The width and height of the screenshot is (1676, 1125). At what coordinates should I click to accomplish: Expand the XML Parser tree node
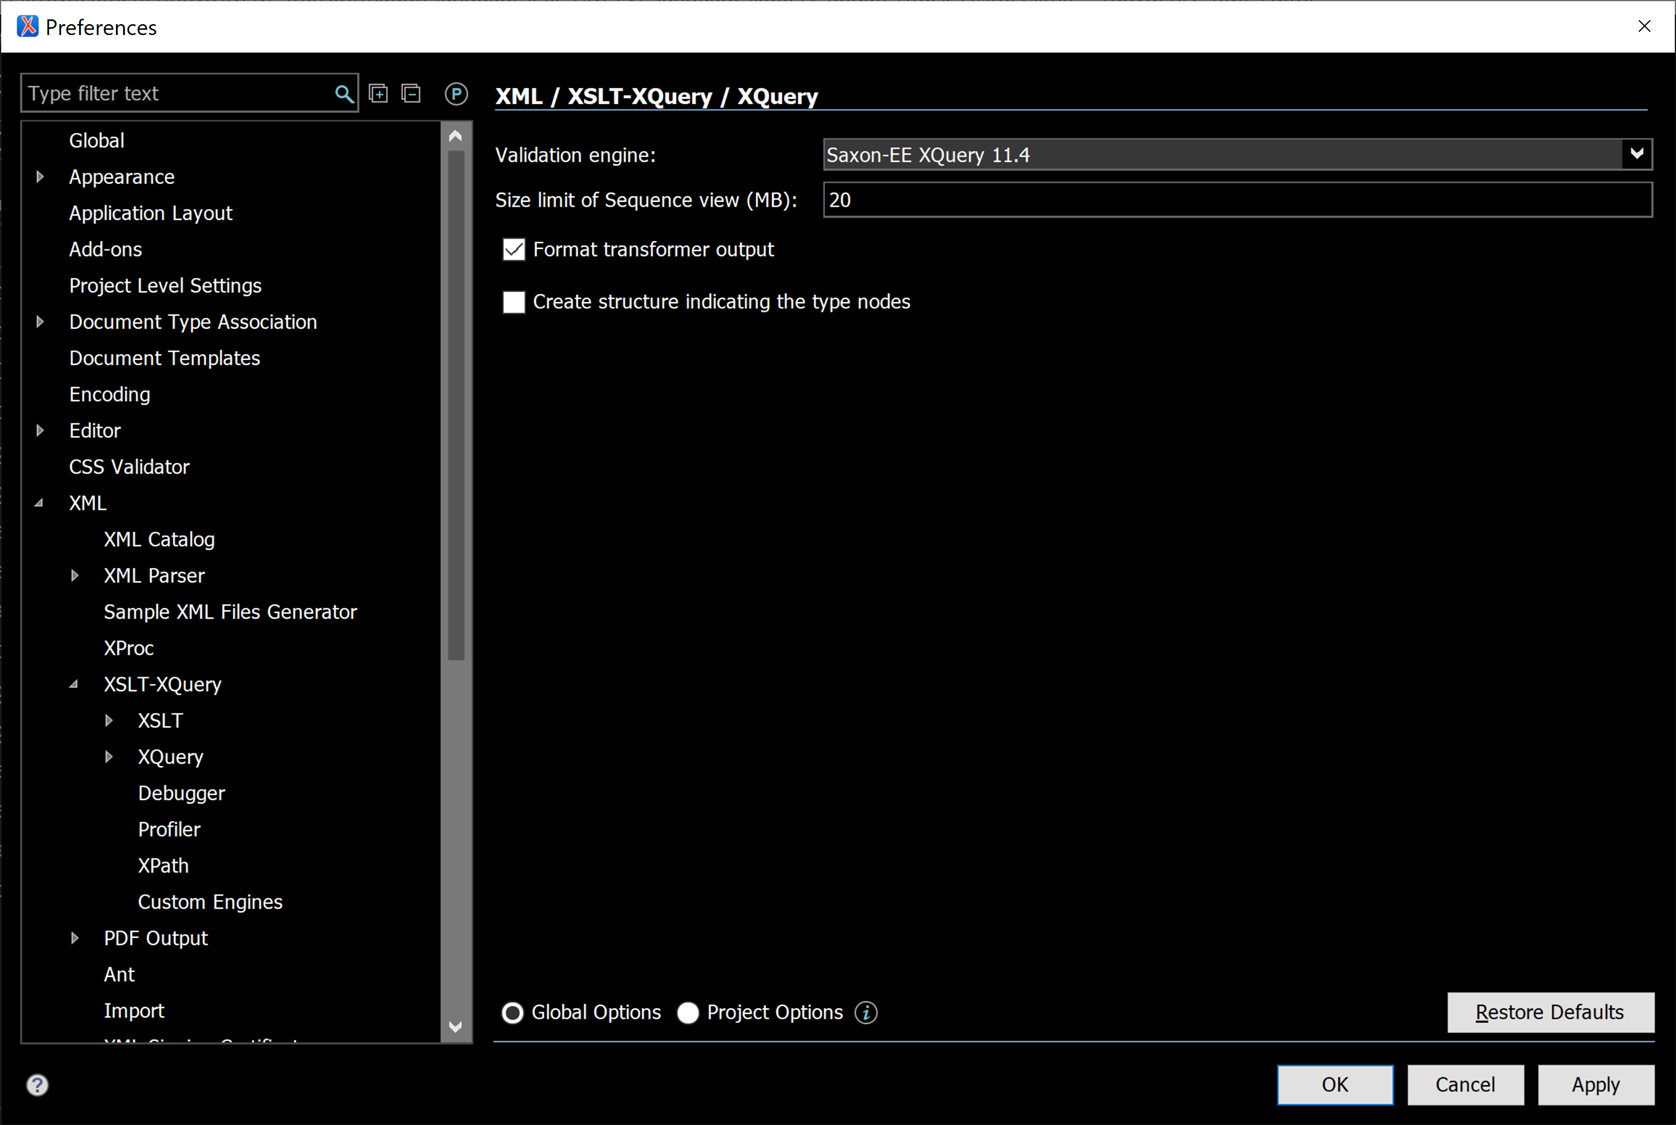(x=75, y=576)
